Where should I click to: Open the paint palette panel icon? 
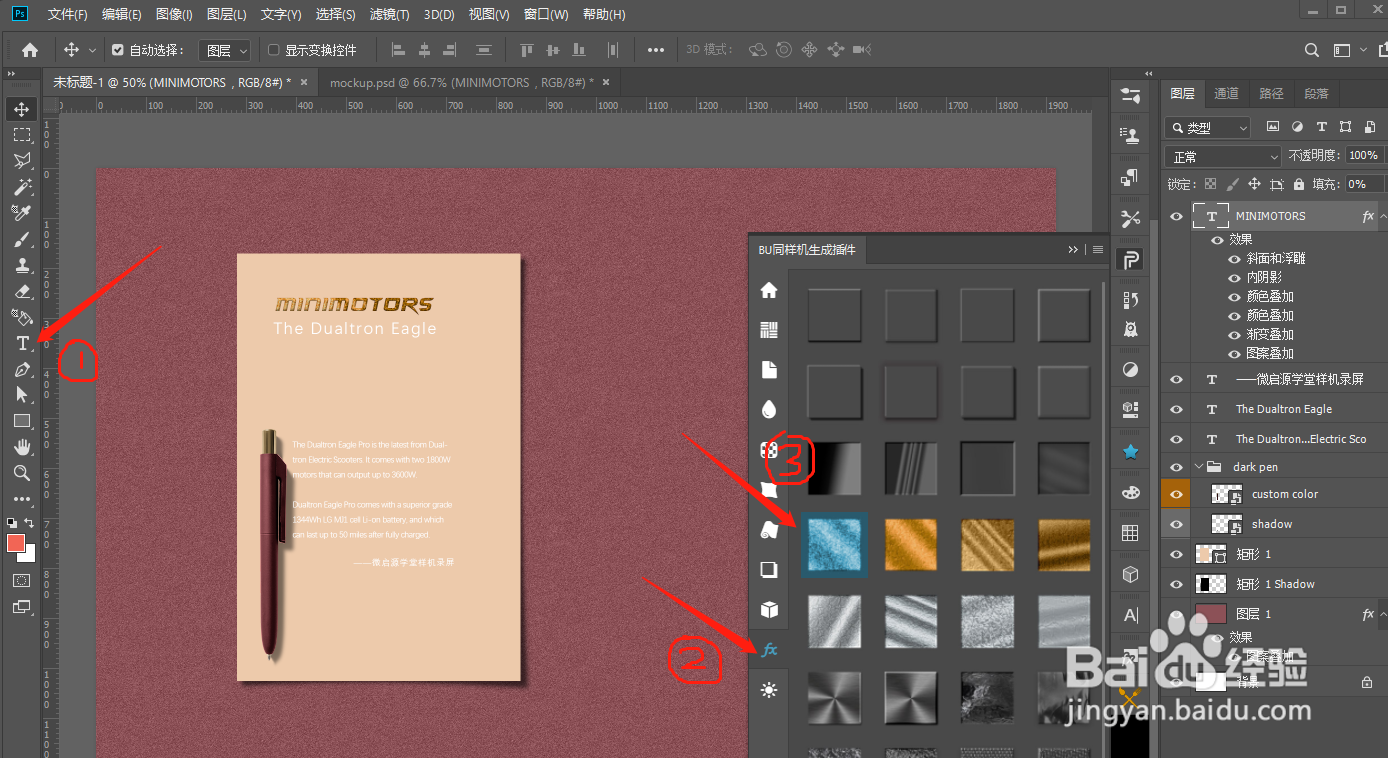1131,493
